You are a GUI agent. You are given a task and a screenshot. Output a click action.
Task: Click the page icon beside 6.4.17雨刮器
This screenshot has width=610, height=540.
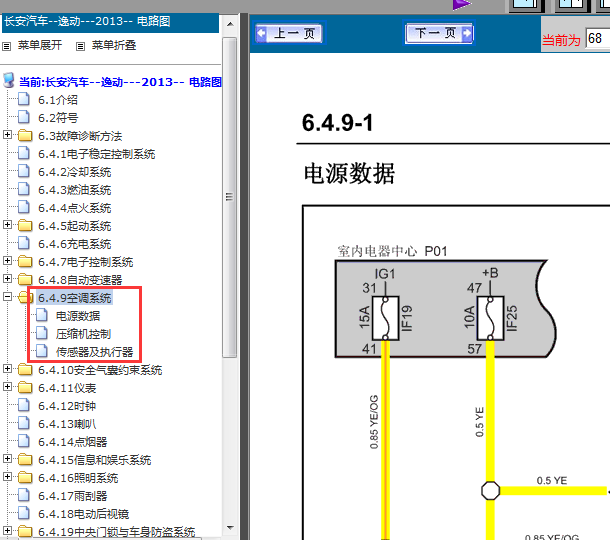pos(24,495)
